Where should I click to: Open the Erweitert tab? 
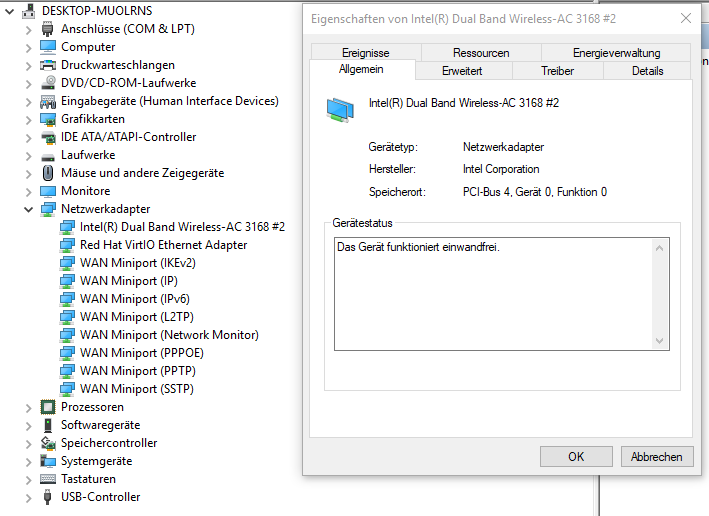(x=462, y=71)
